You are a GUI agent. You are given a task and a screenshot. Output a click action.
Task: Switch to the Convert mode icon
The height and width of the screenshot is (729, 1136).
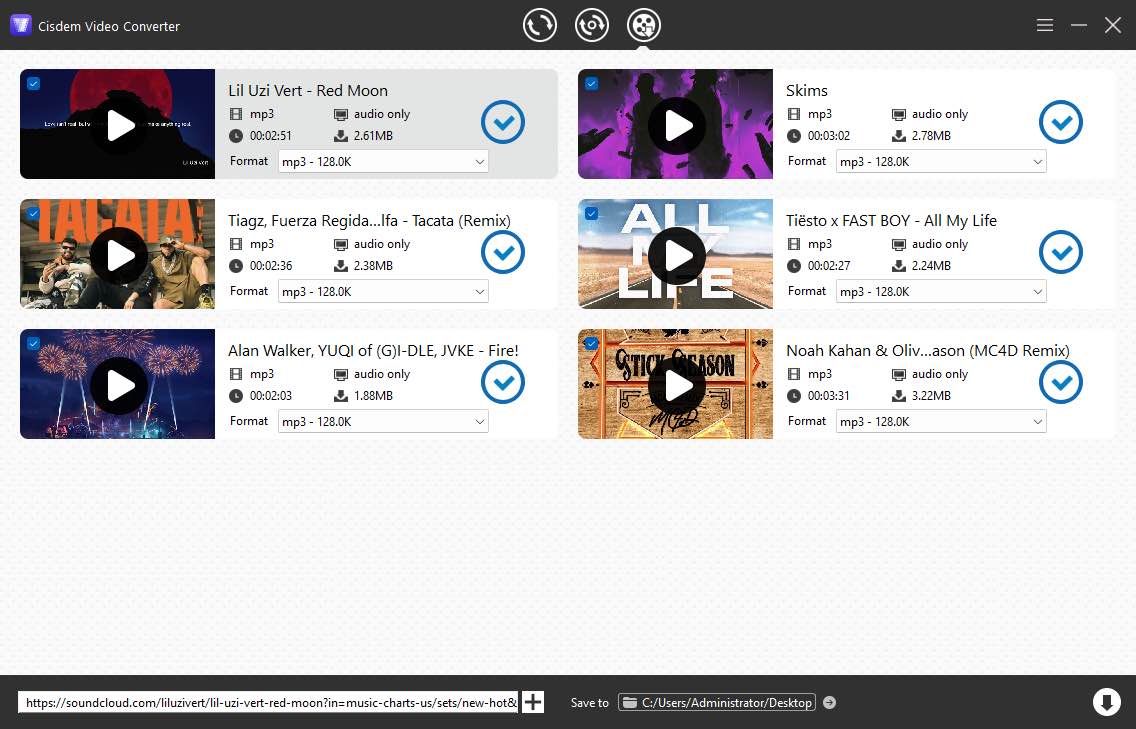point(540,25)
